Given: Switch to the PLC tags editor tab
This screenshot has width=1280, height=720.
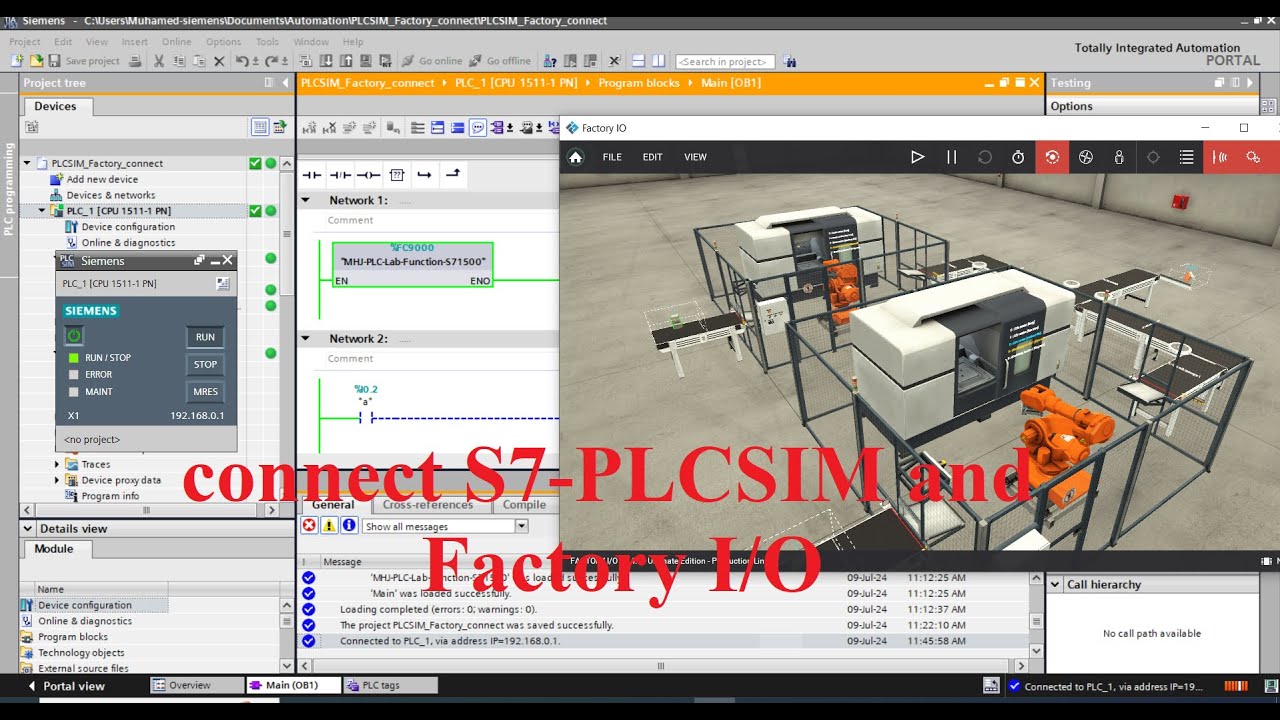Looking at the screenshot, I should click(x=390, y=685).
